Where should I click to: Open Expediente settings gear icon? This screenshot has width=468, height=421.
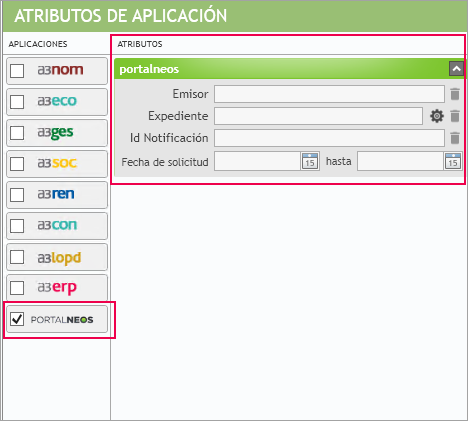(x=437, y=116)
